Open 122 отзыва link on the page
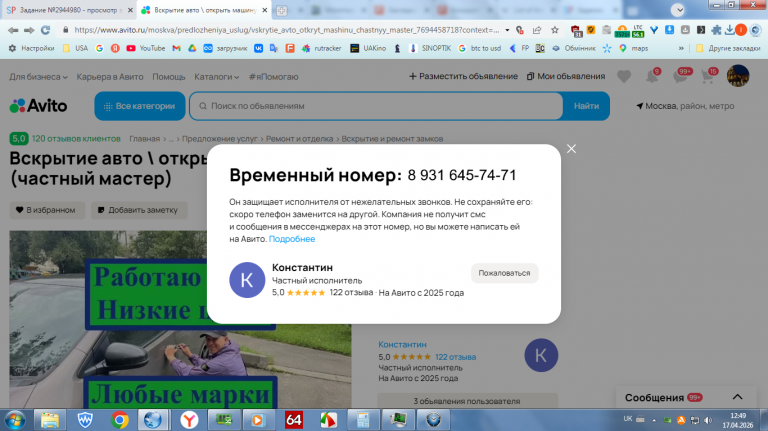The image size is (768, 431). coord(456,357)
